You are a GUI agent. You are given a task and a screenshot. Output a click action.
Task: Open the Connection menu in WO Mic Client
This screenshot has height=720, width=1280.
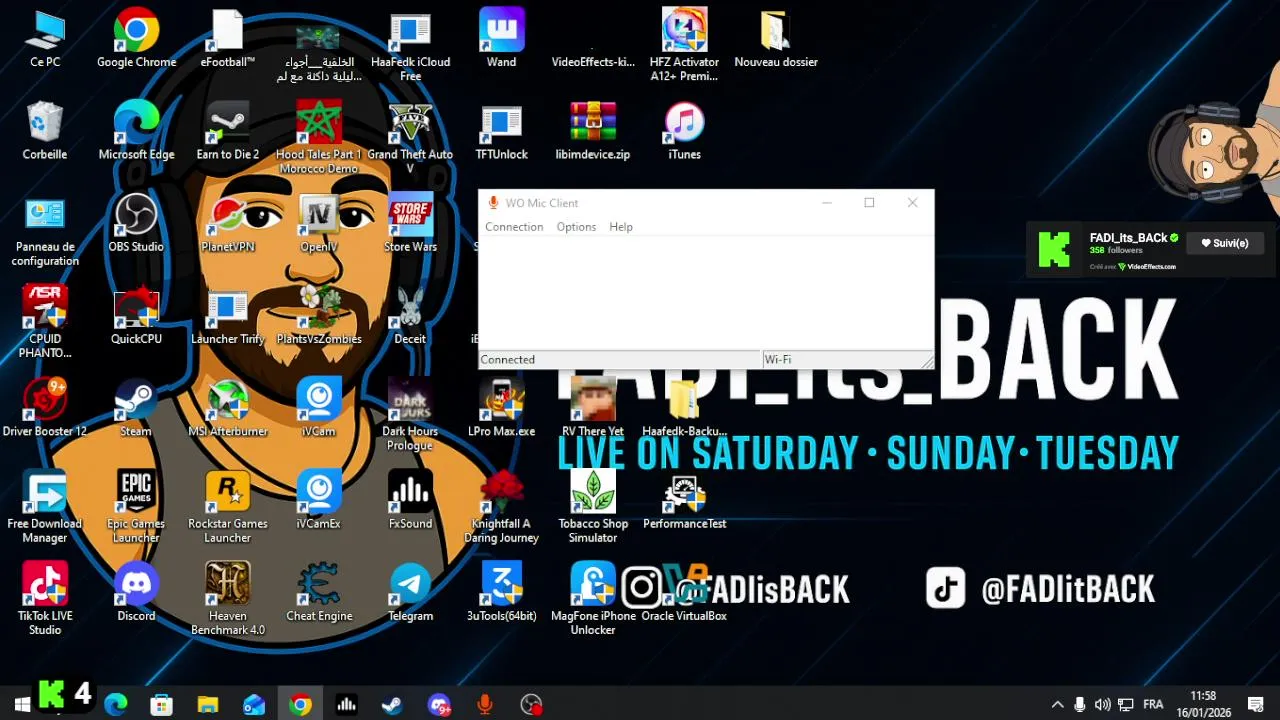click(x=514, y=227)
